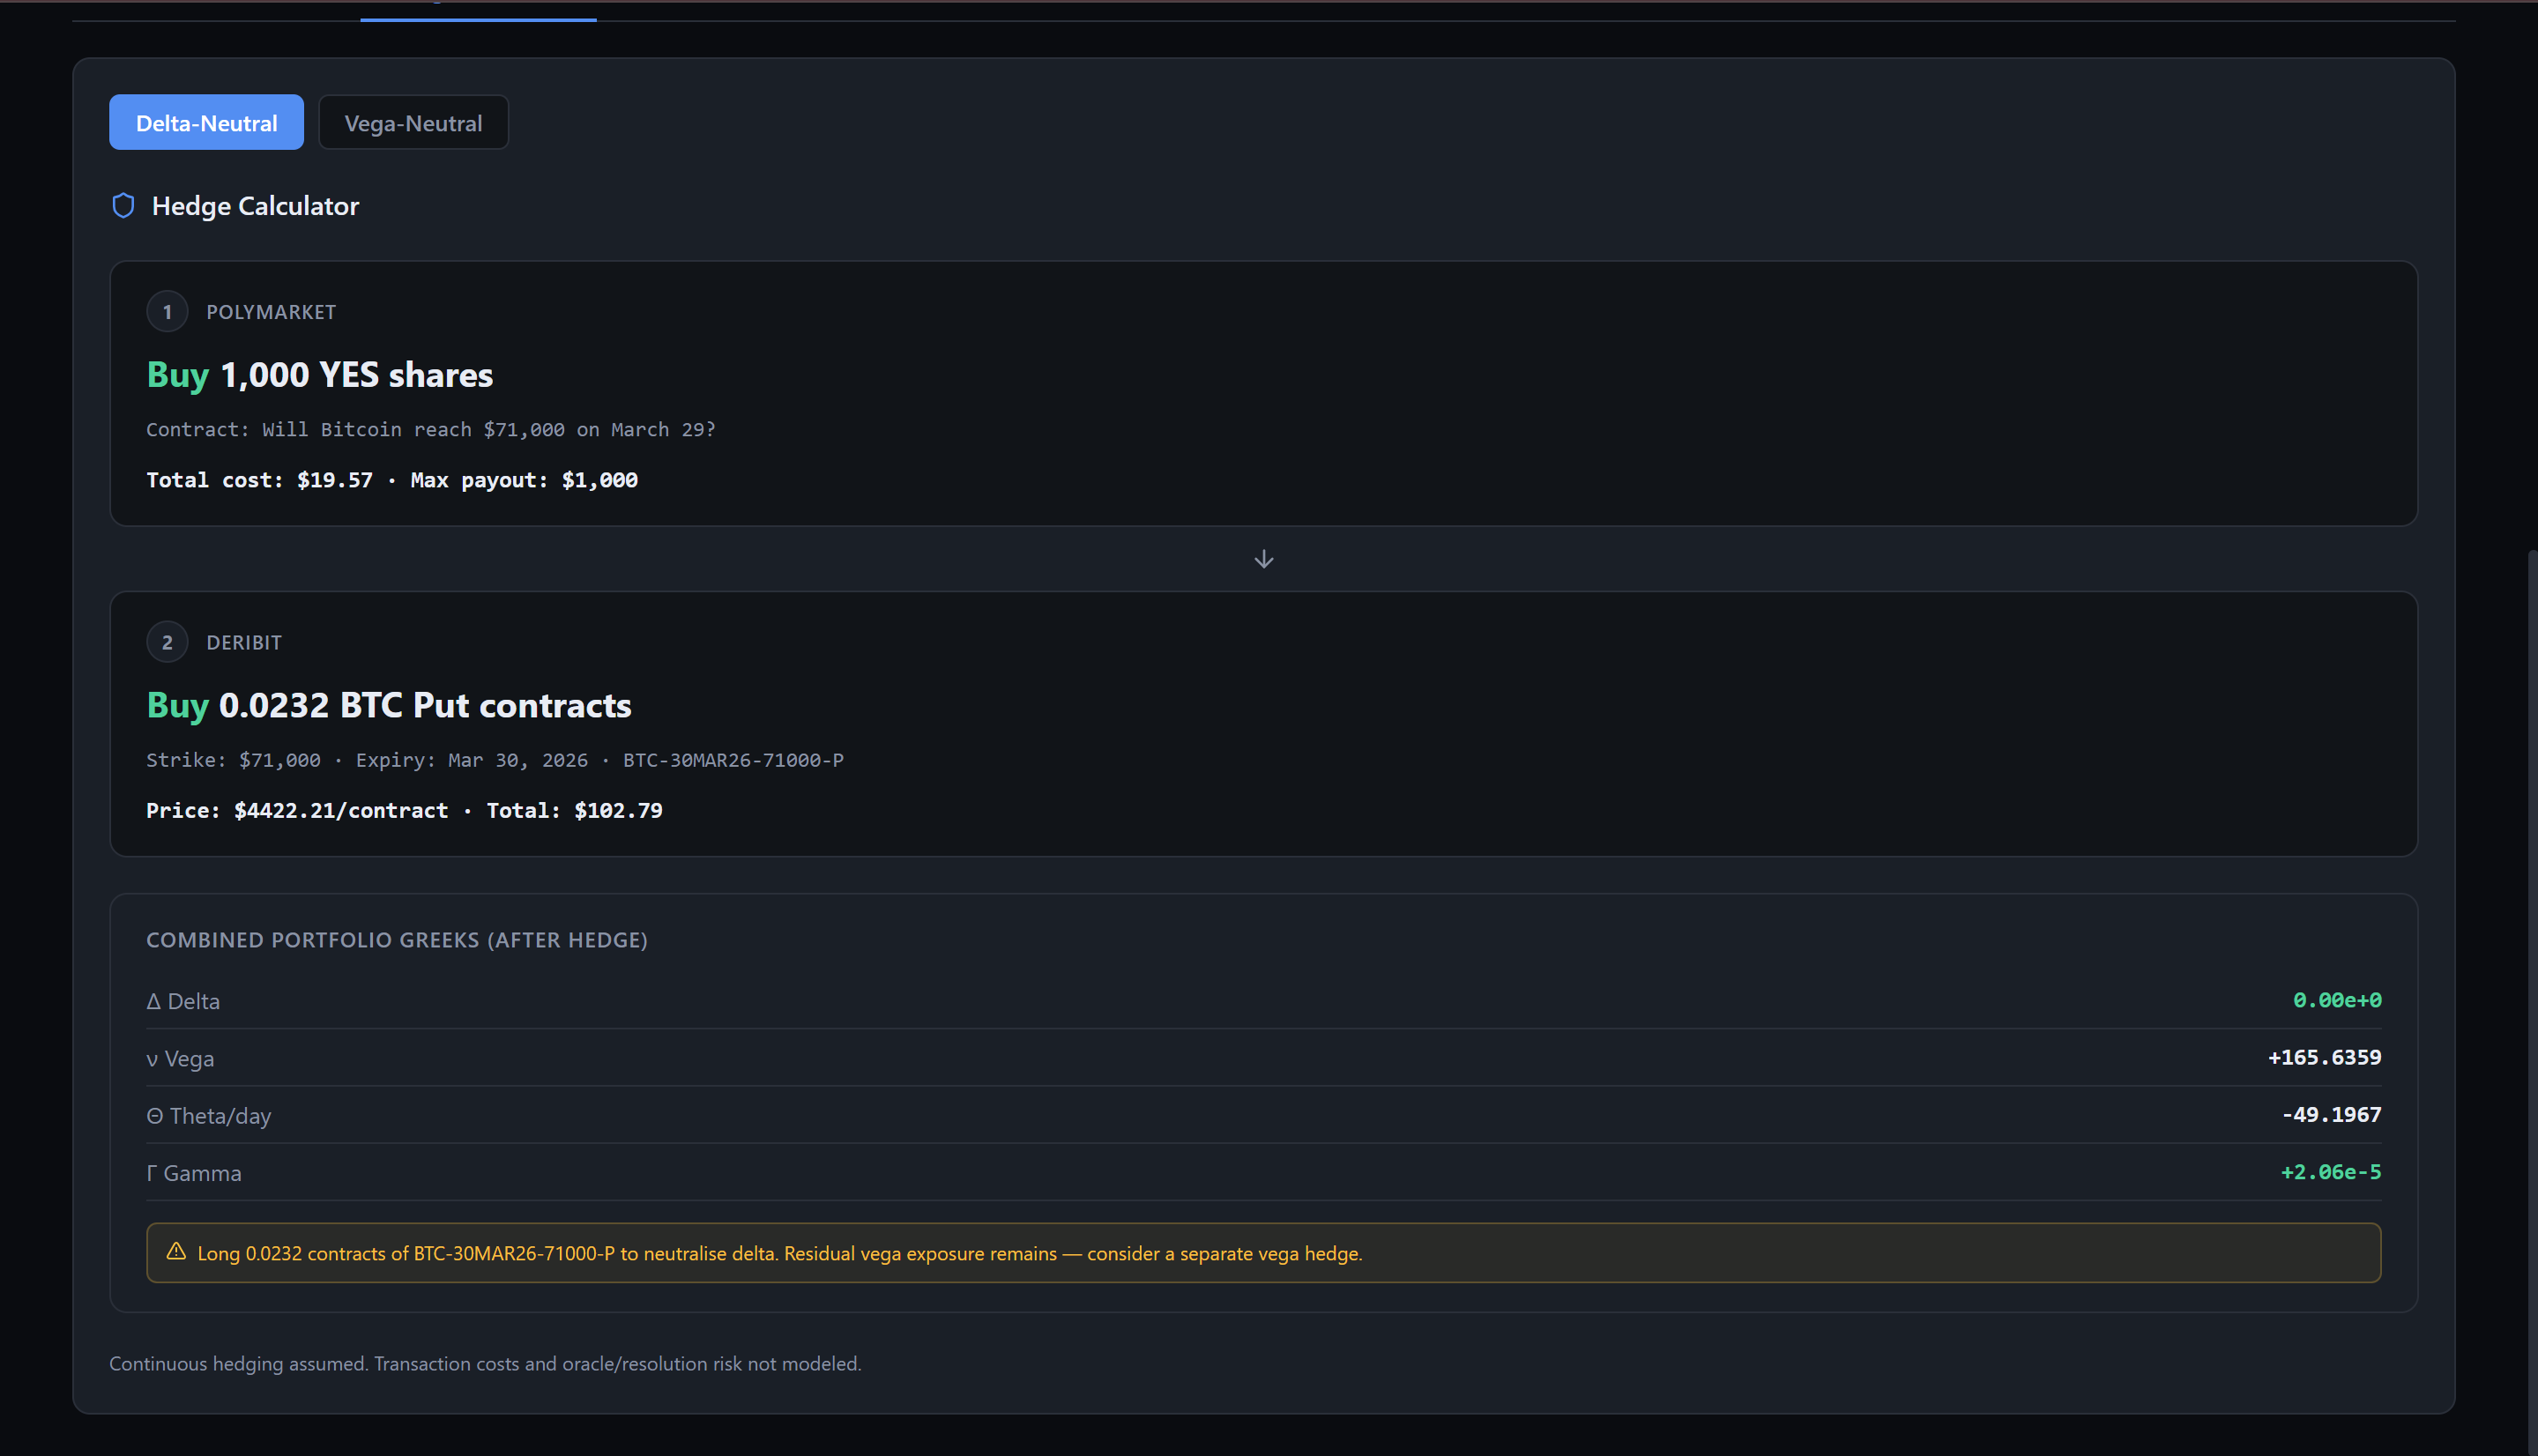Click the Buy 1,000 YES shares heading
Image resolution: width=2538 pixels, height=1456 pixels.
pos(320,375)
